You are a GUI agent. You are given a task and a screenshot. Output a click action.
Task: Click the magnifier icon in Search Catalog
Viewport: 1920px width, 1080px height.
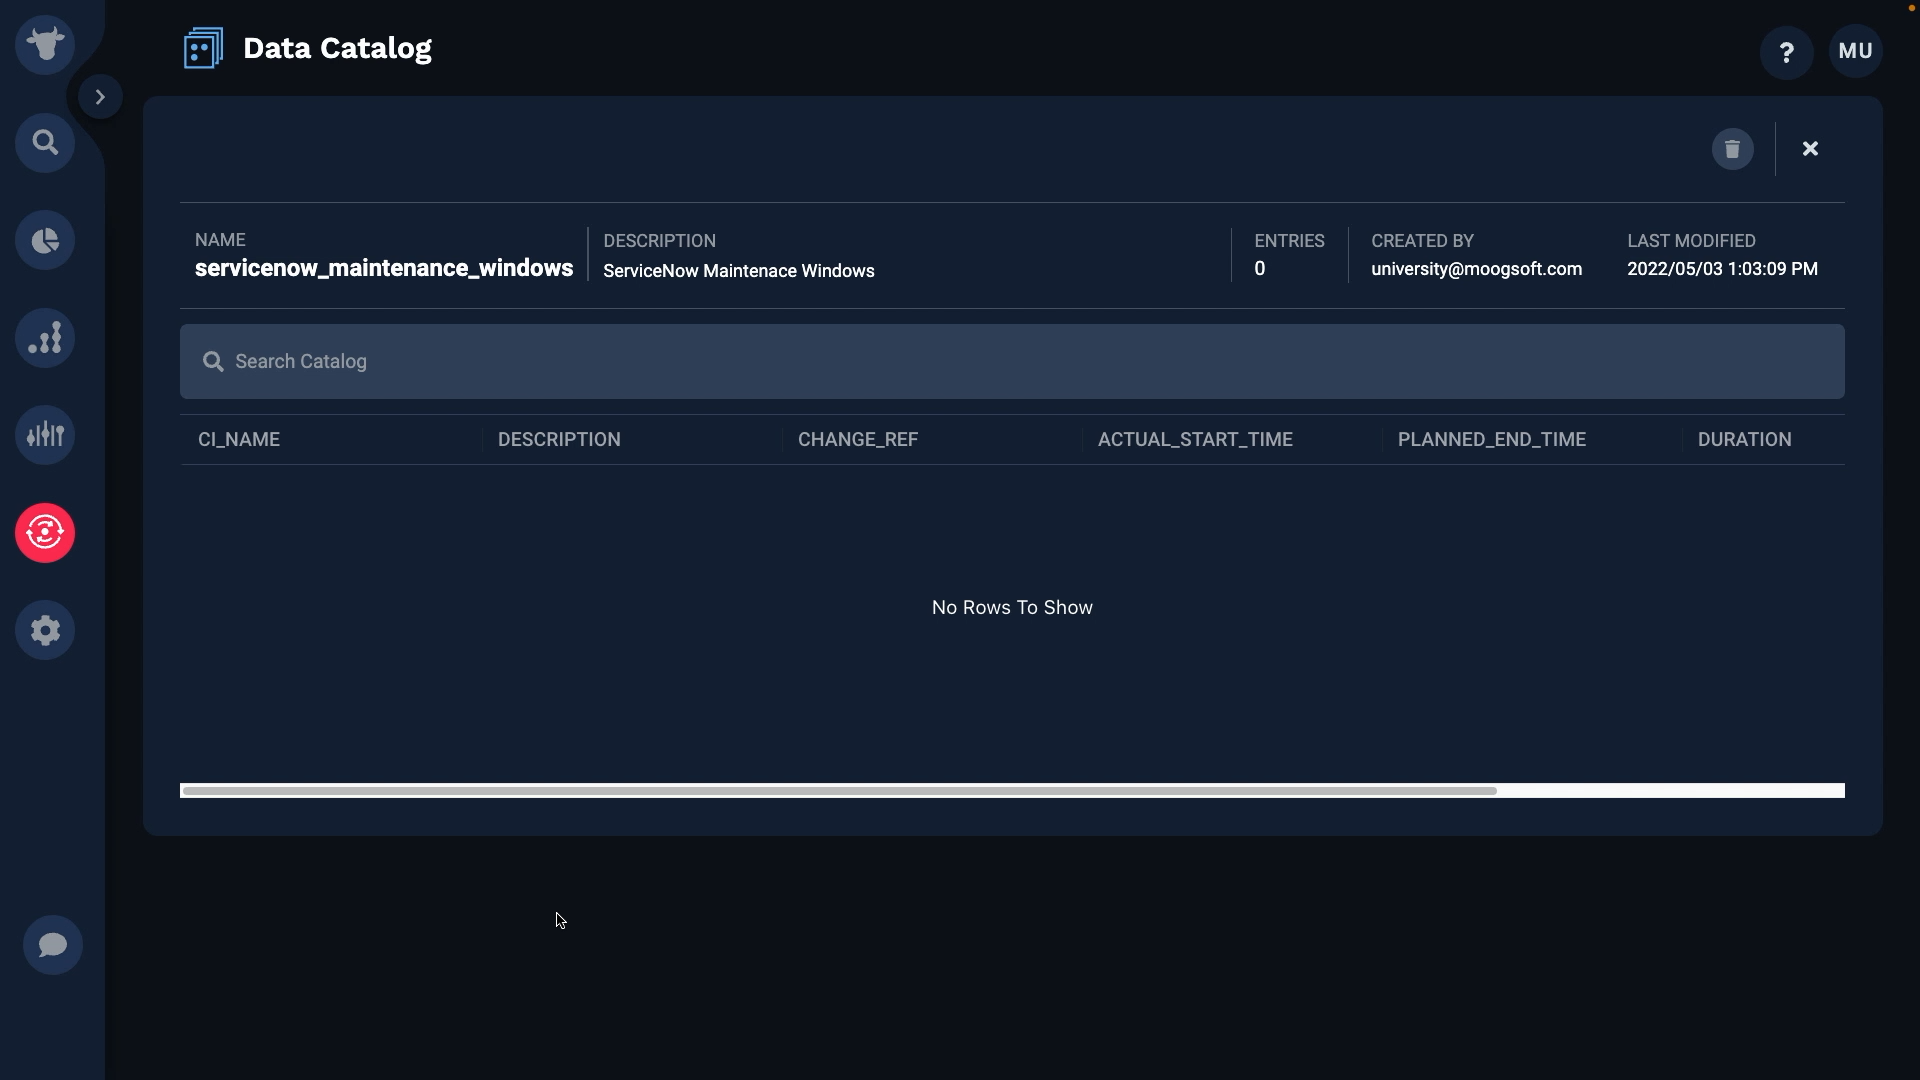pyautogui.click(x=213, y=361)
